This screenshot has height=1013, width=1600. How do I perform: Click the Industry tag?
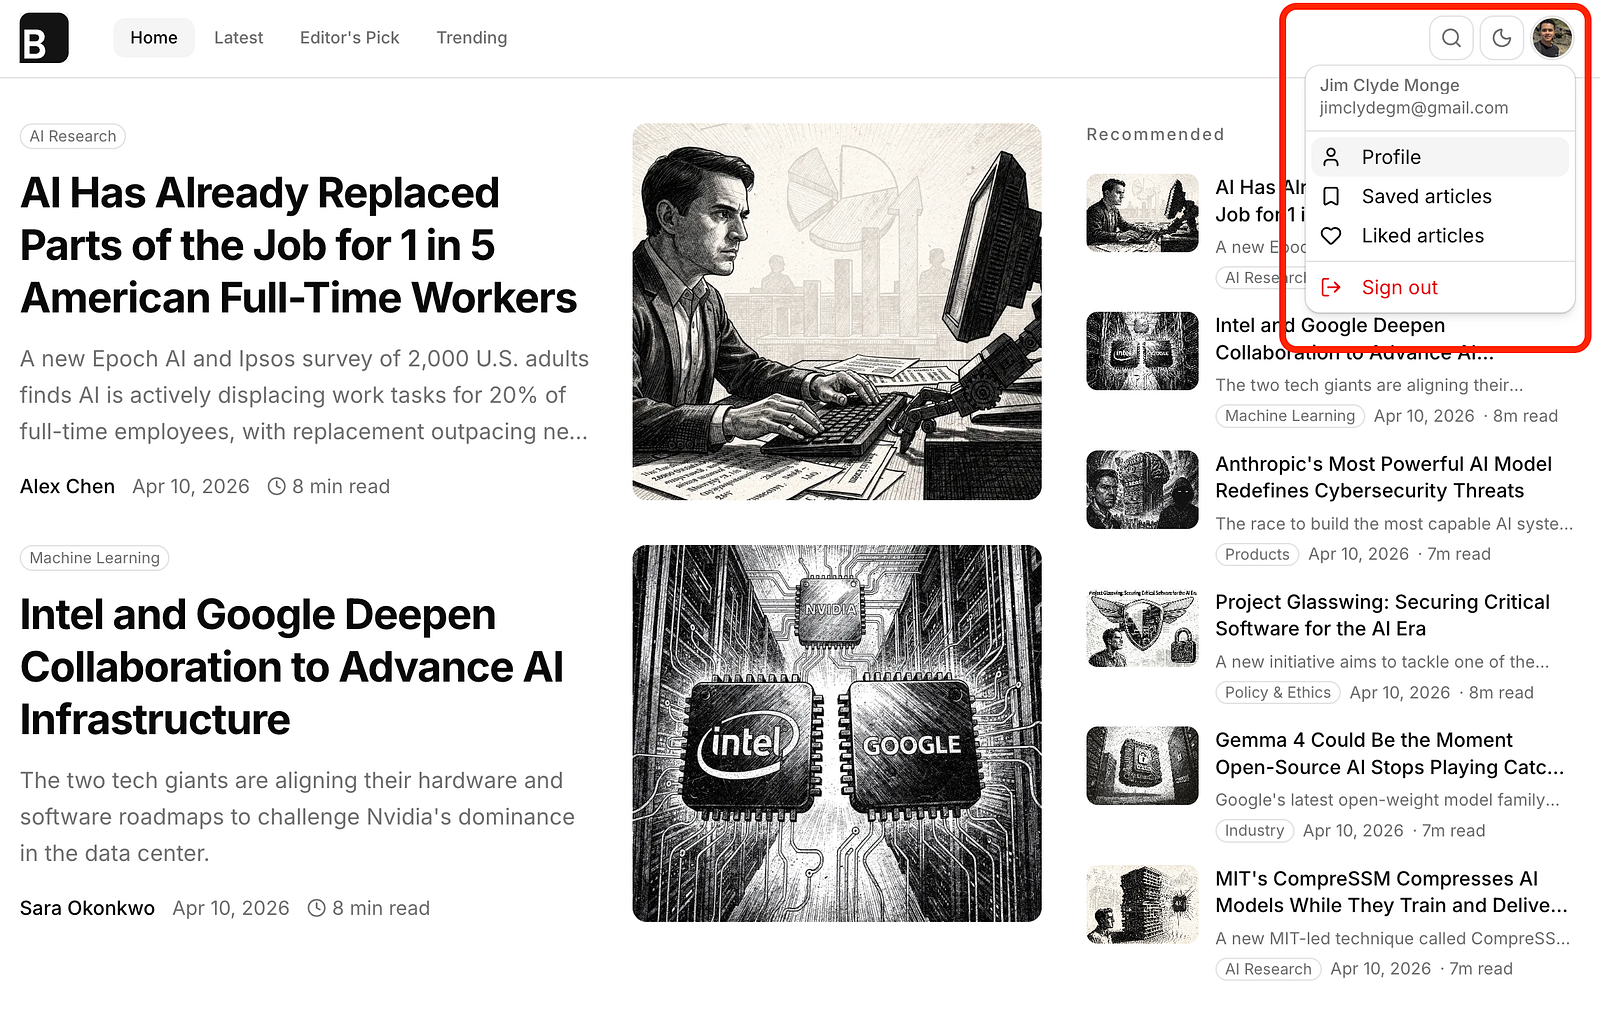[1255, 831]
